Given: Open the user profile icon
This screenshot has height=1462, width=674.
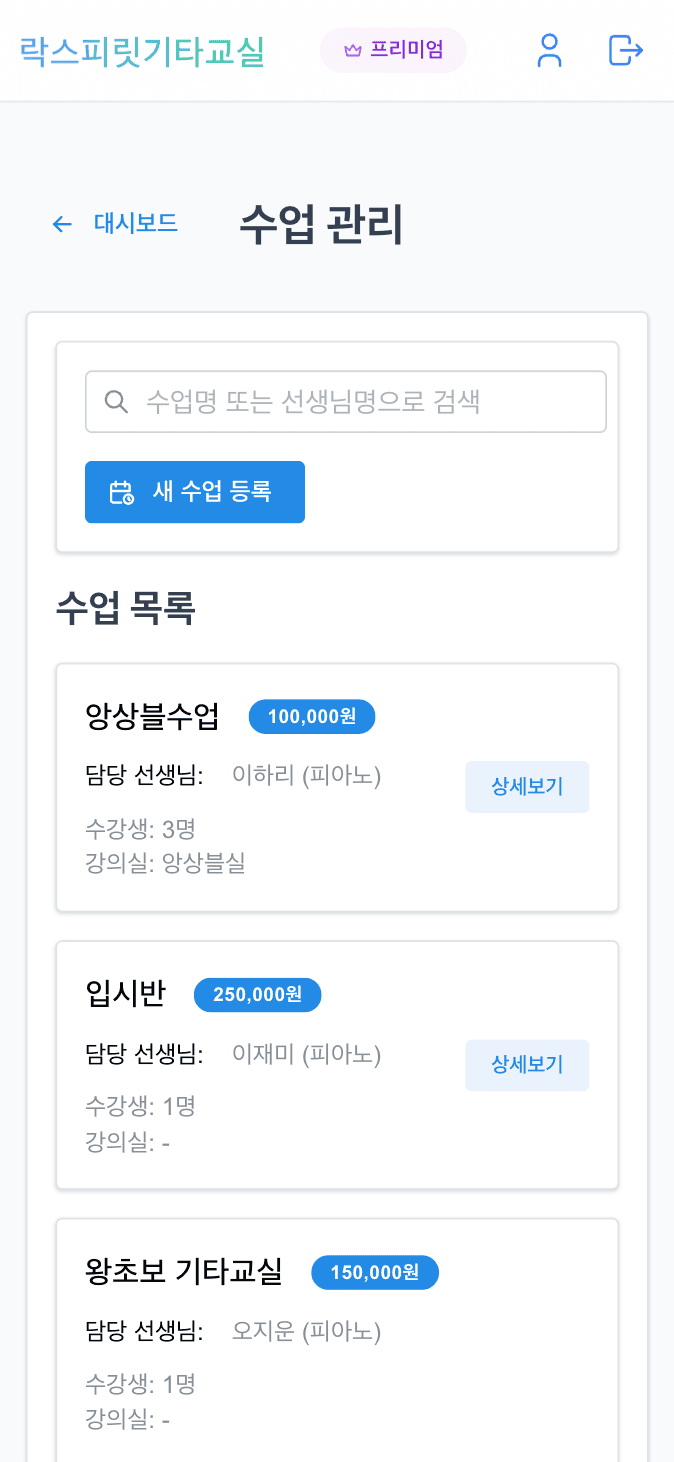Looking at the screenshot, I should (x=548, y=52).
